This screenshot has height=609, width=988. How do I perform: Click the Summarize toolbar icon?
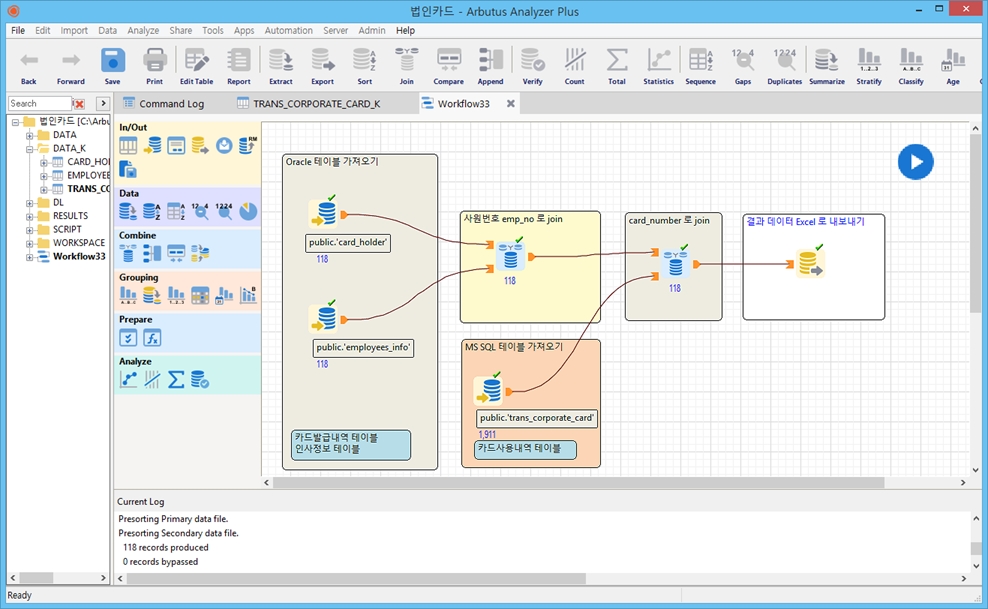tap(827, 61)
